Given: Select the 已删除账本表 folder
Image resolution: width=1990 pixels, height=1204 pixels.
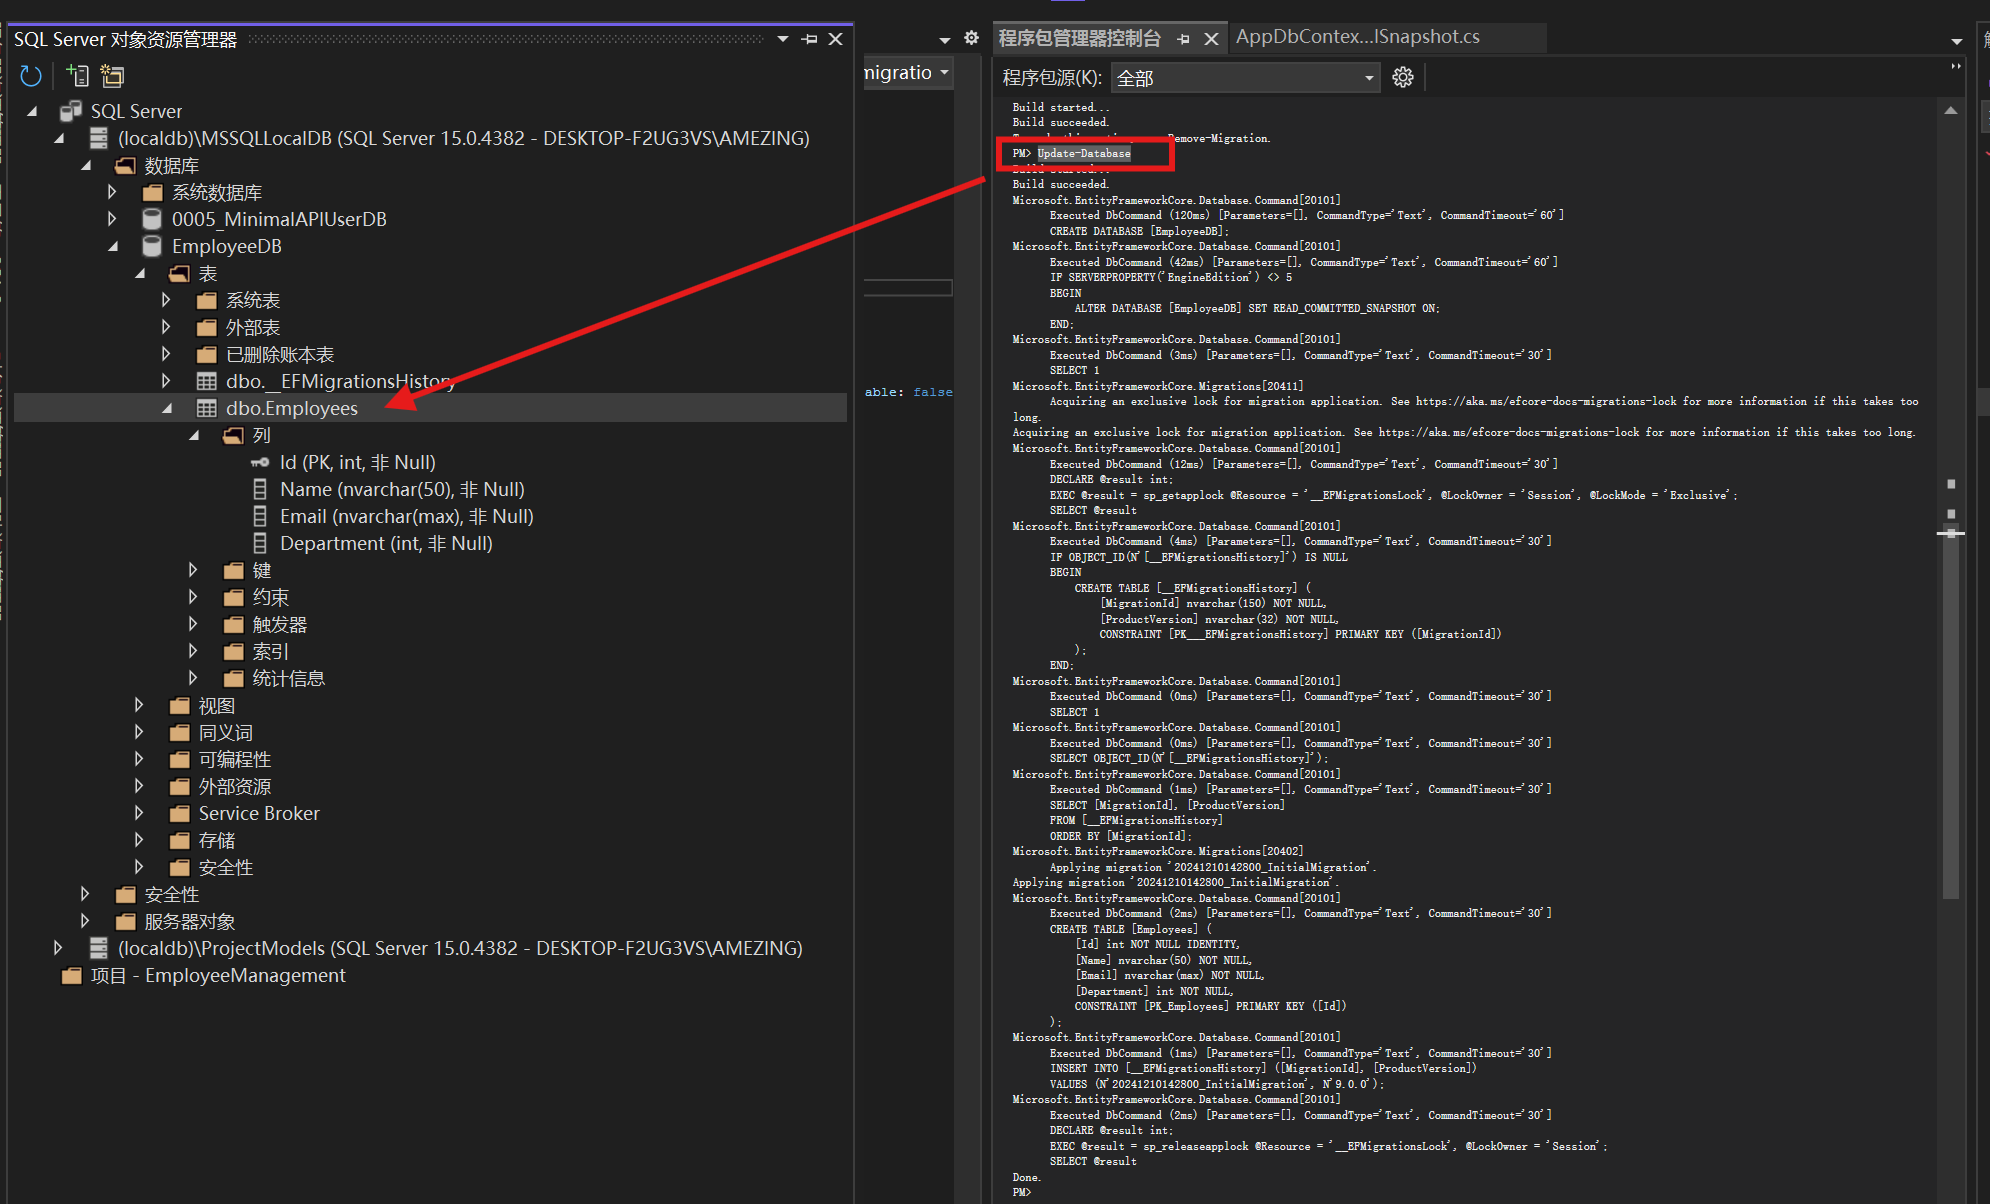Looking at the screenshot, I should pos(280,354).
